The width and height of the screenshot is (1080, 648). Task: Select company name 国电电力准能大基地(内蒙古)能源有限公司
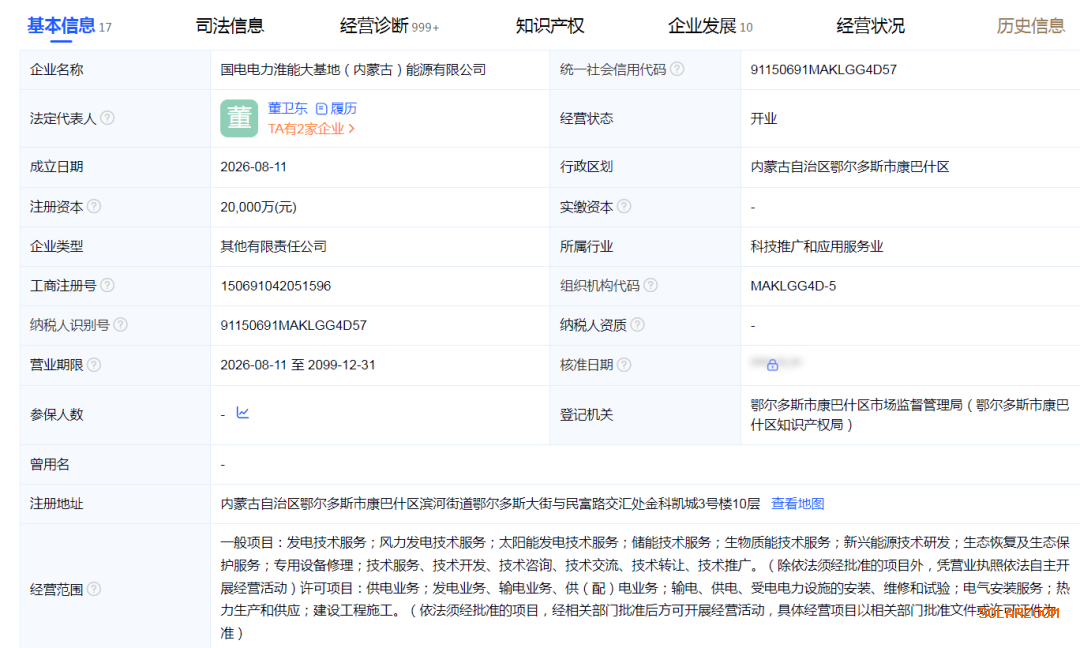pyautogui.click(x=353, y=70)
